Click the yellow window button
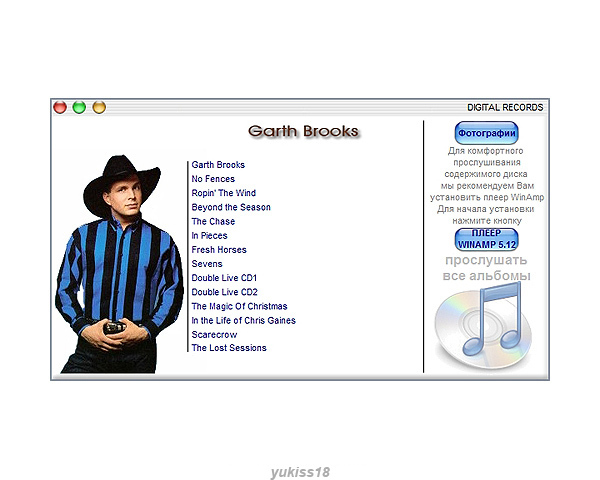The width and height of the screenshot is (600, 480). click(99, 107)
